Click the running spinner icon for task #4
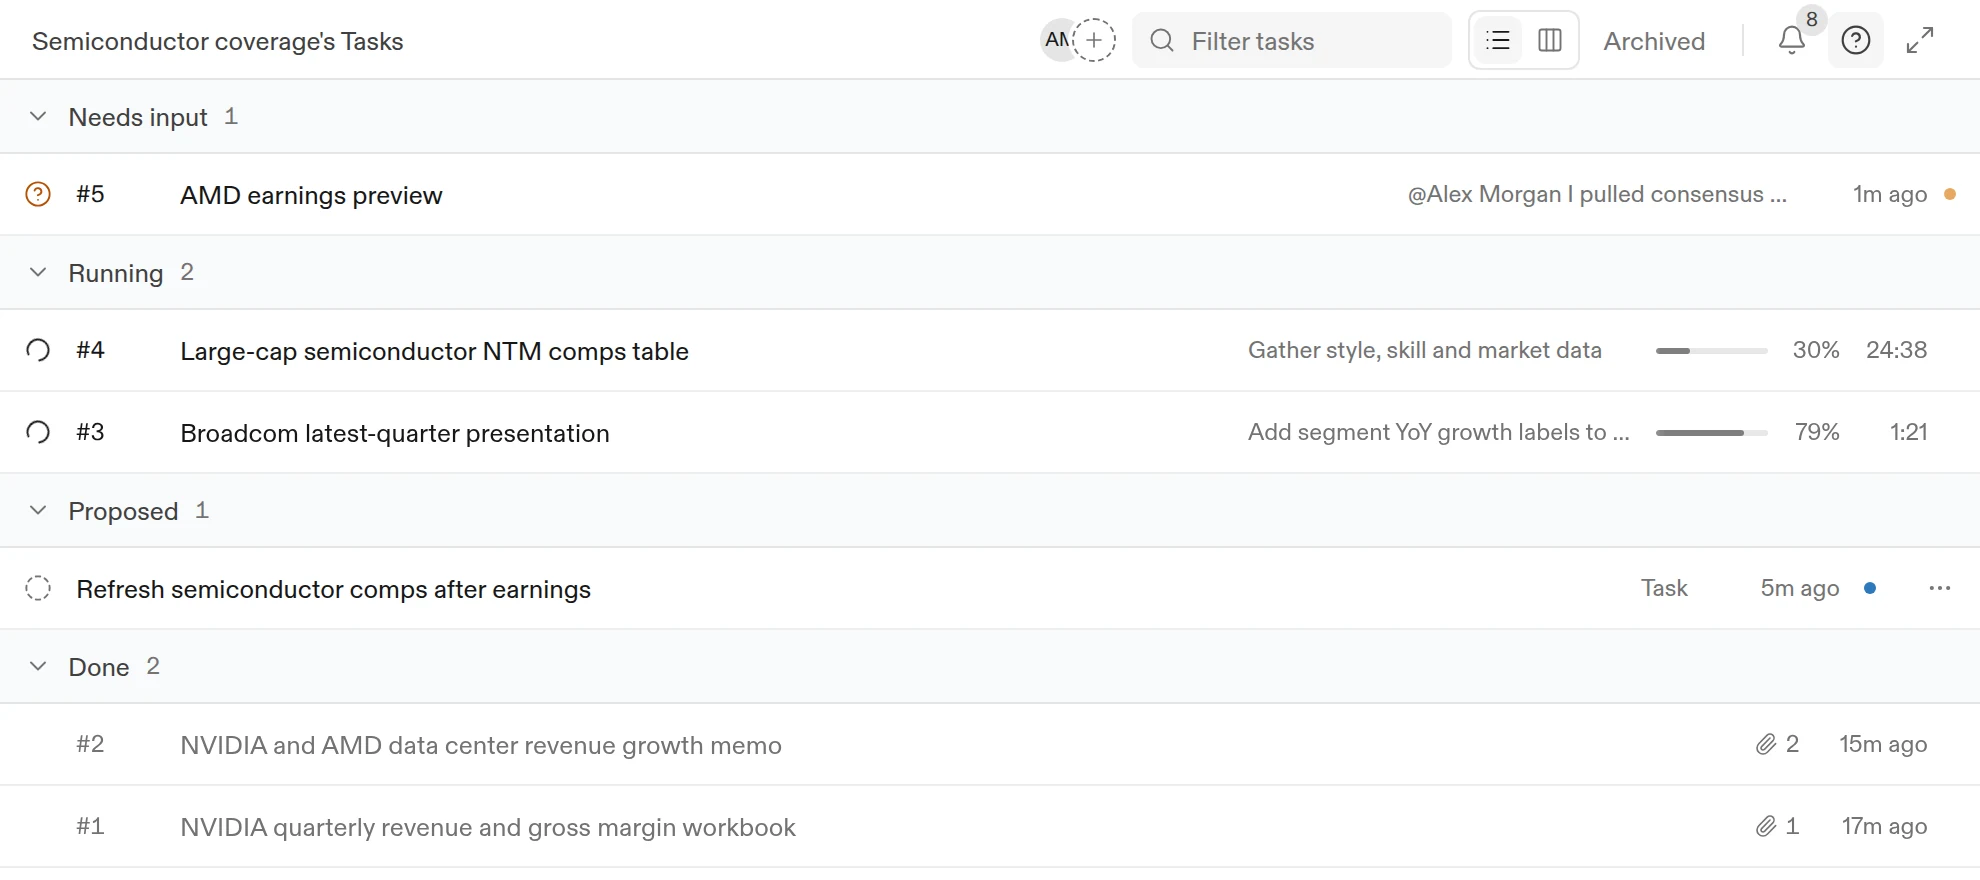Screen dimensions: 1980x880 [38, 350]
